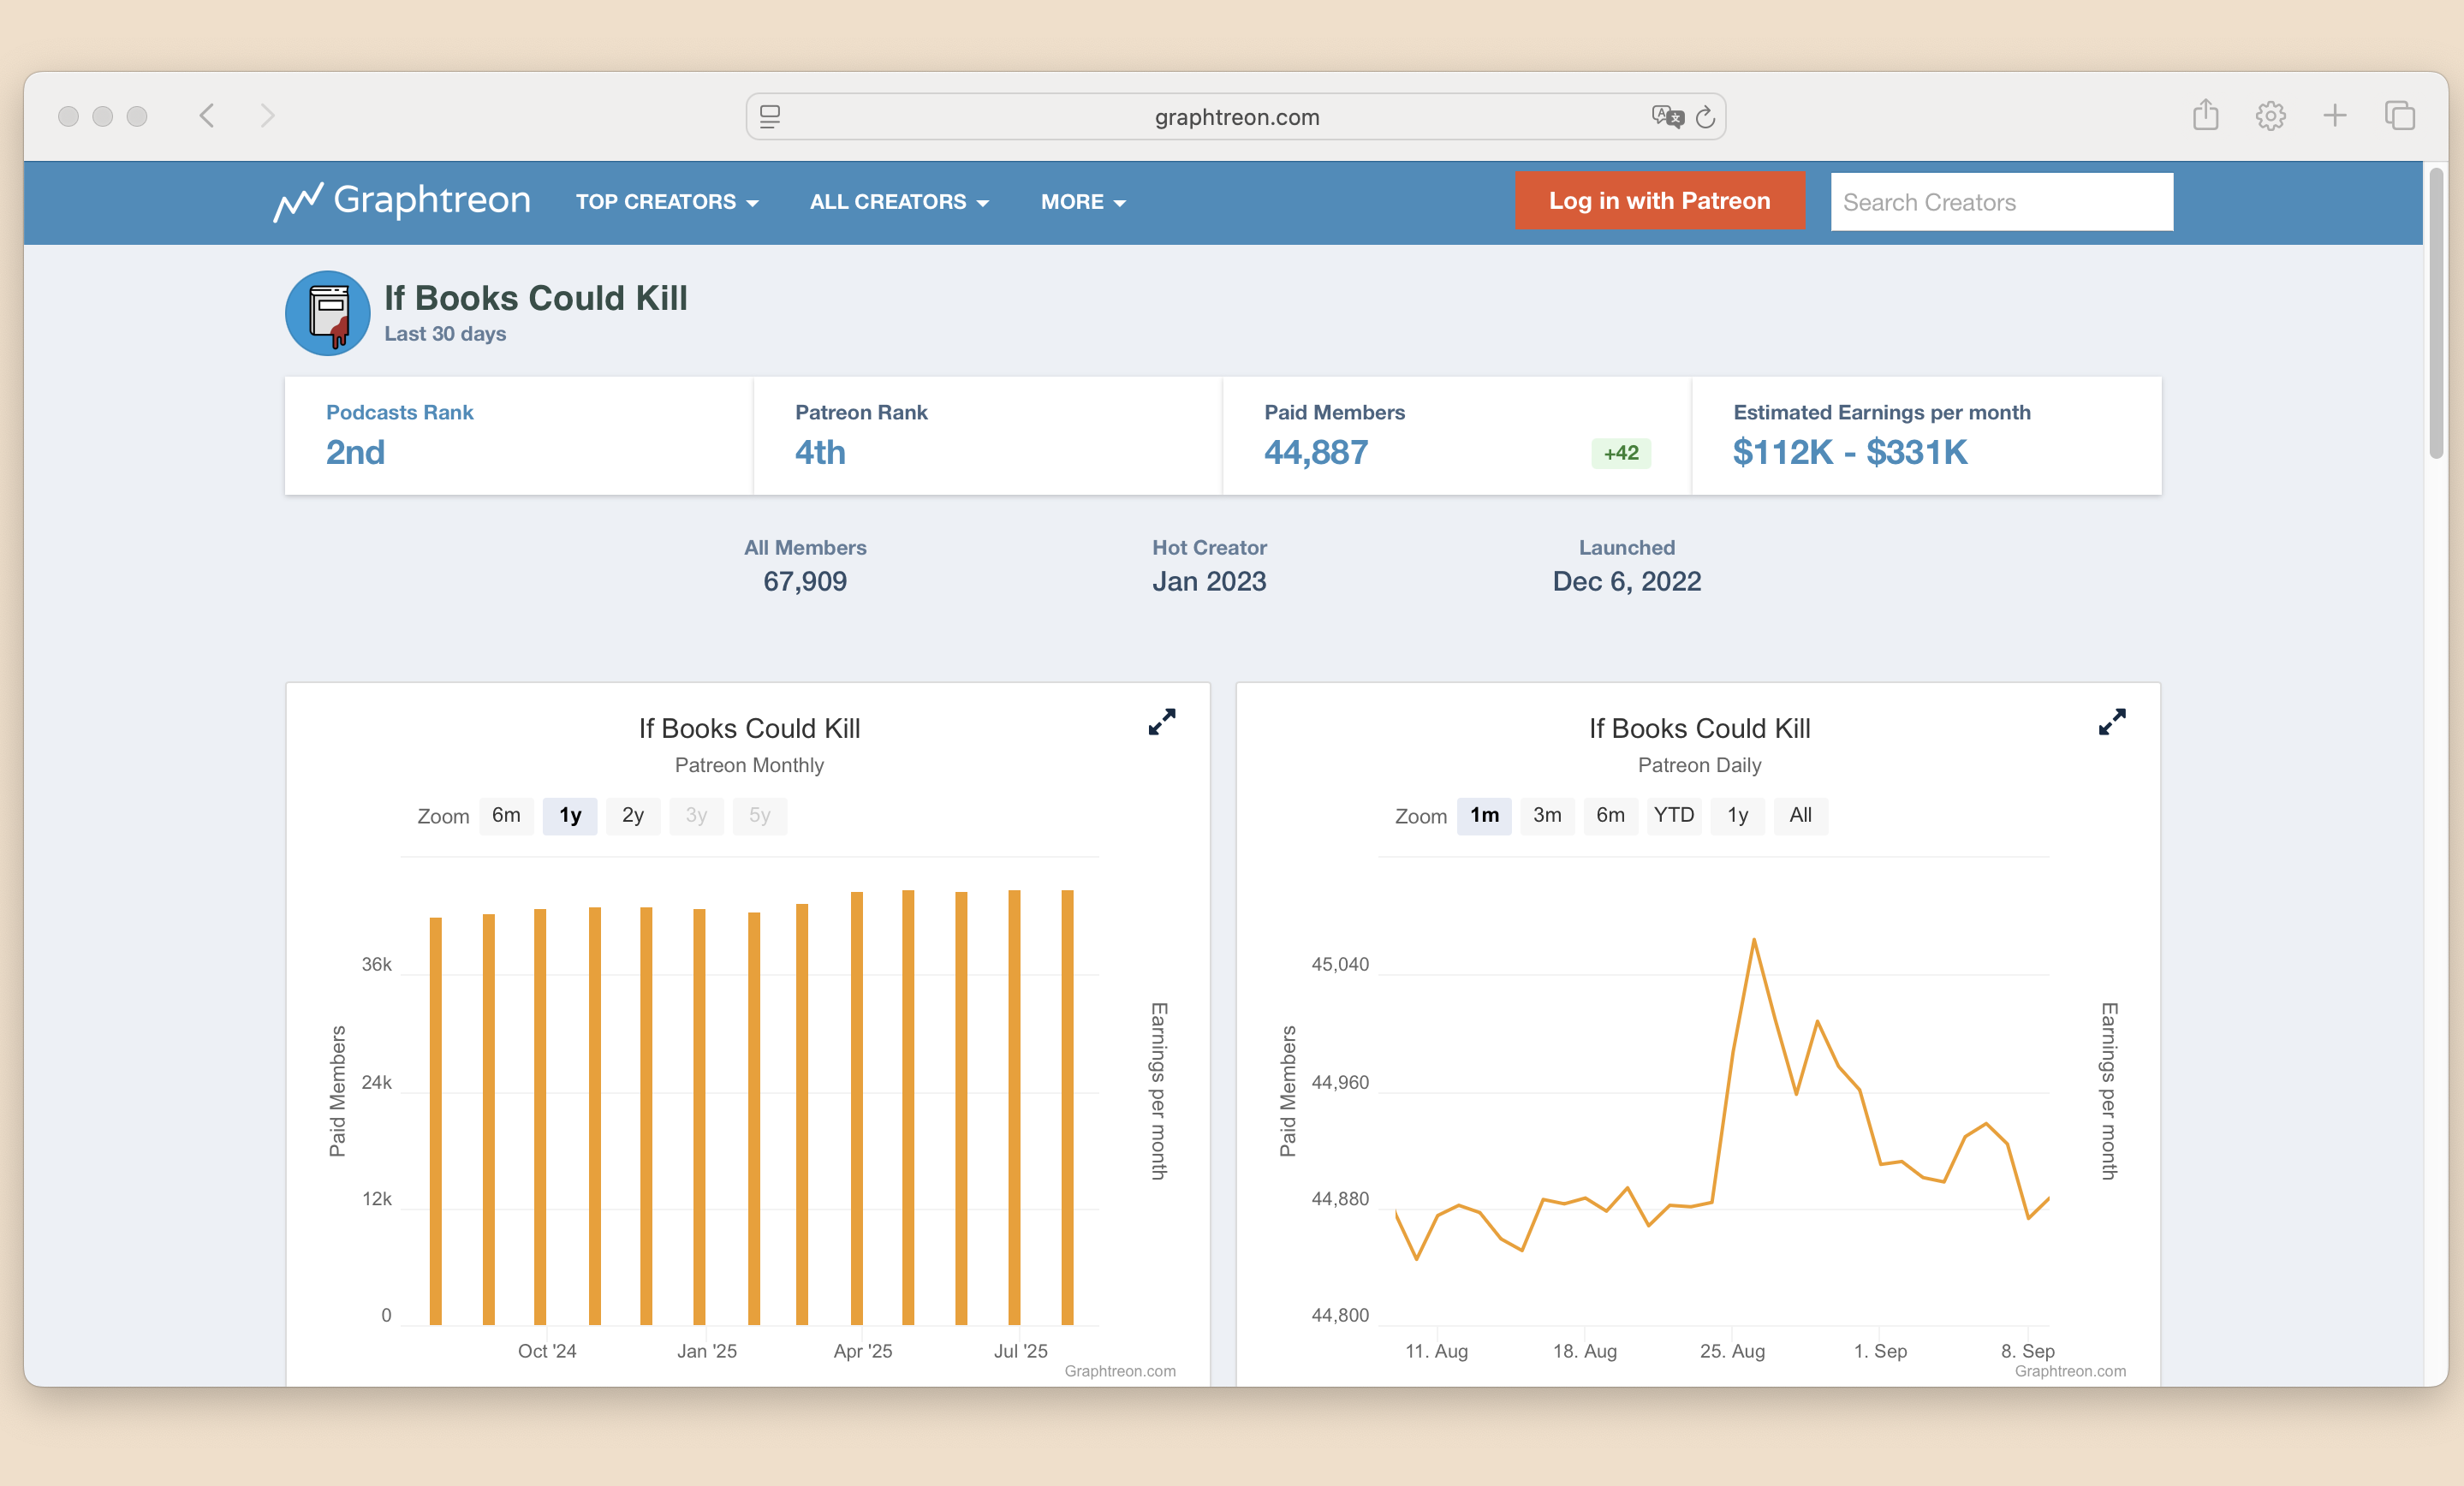
Task: Click the Graphtreon logo
Action: pos(402,201)
